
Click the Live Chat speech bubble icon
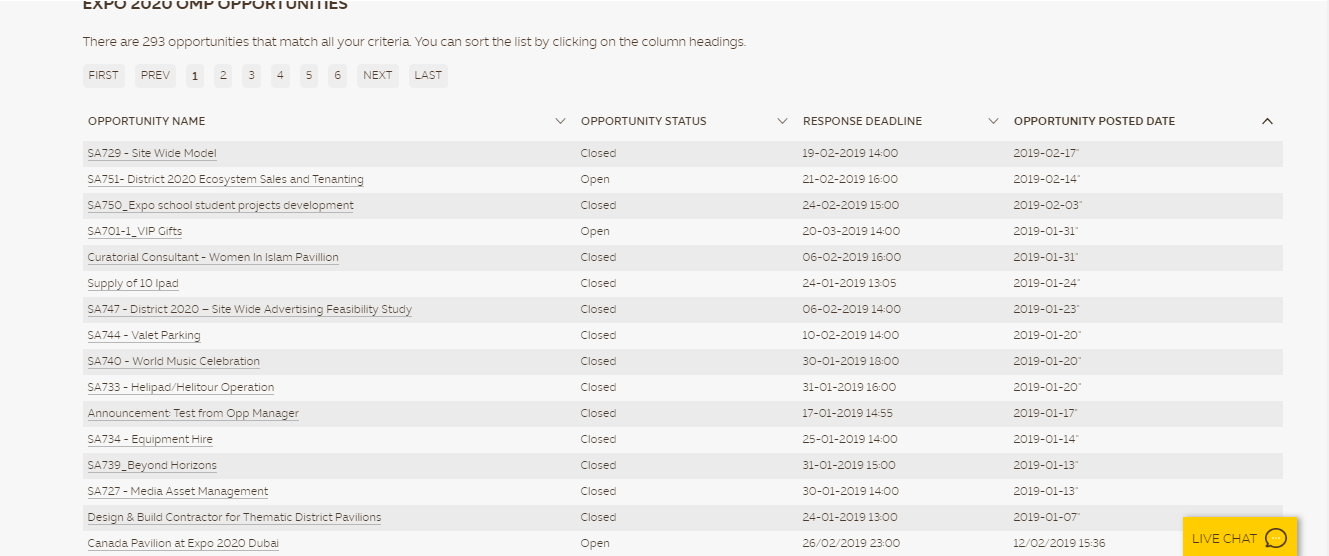point(1276,538)
